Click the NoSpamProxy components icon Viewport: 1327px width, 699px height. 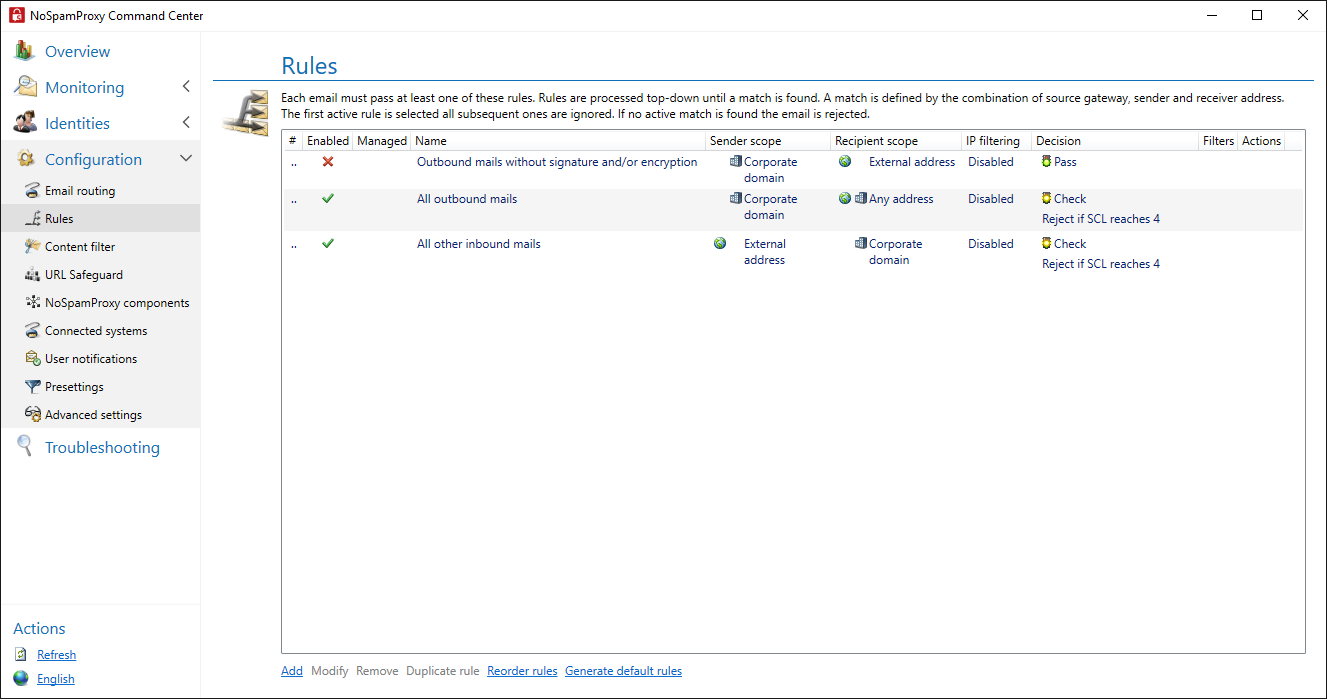pyautogui.click(x=33, y=302)
